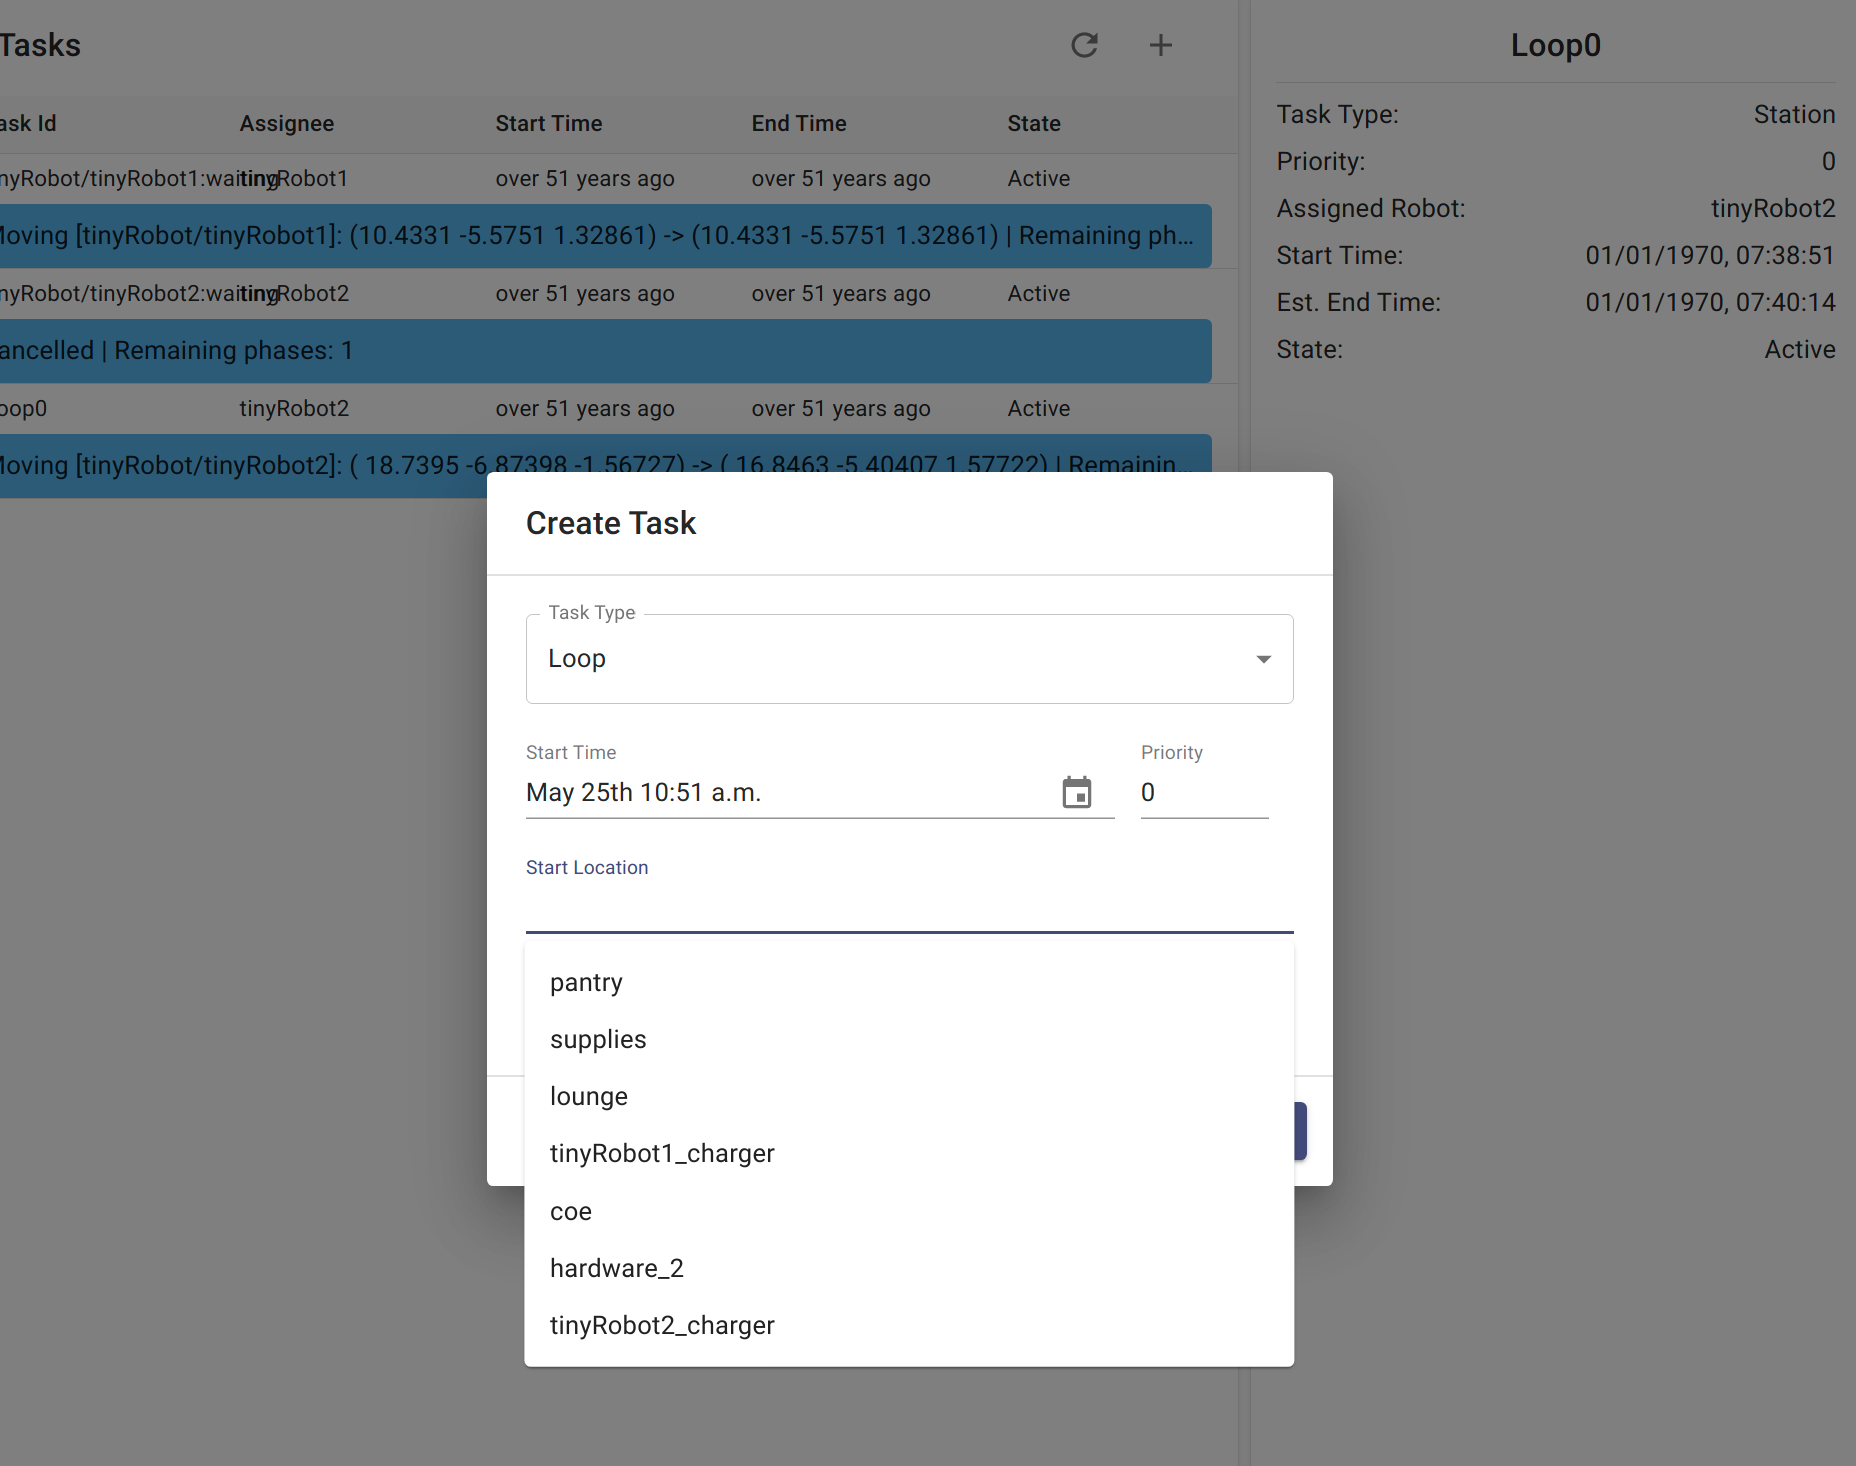
Task: Click the Assignee column header
Action: 286,123
